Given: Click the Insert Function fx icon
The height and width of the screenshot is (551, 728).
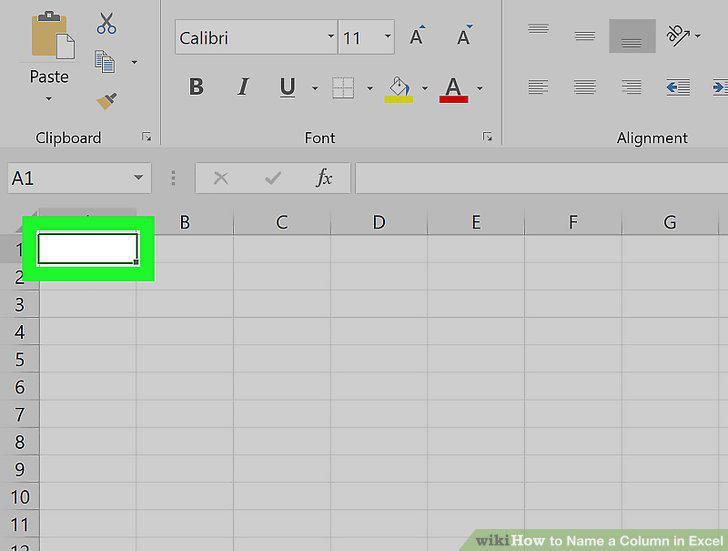Looking at the screenshot, I should click(x=324, y=178).
